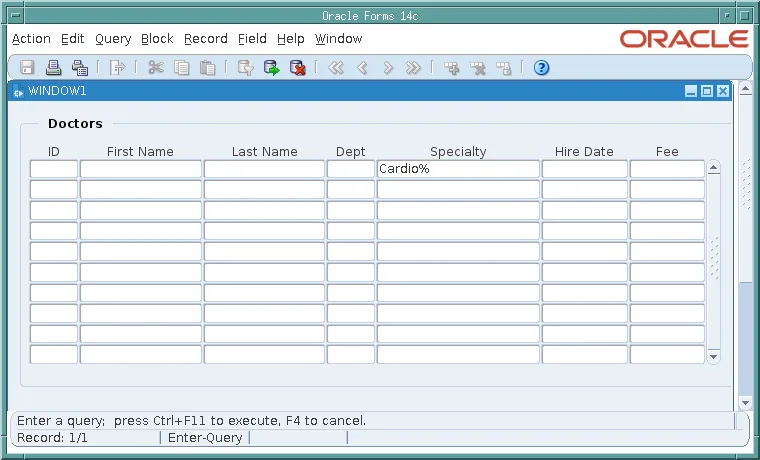Click the ID column header

point(54,152)
